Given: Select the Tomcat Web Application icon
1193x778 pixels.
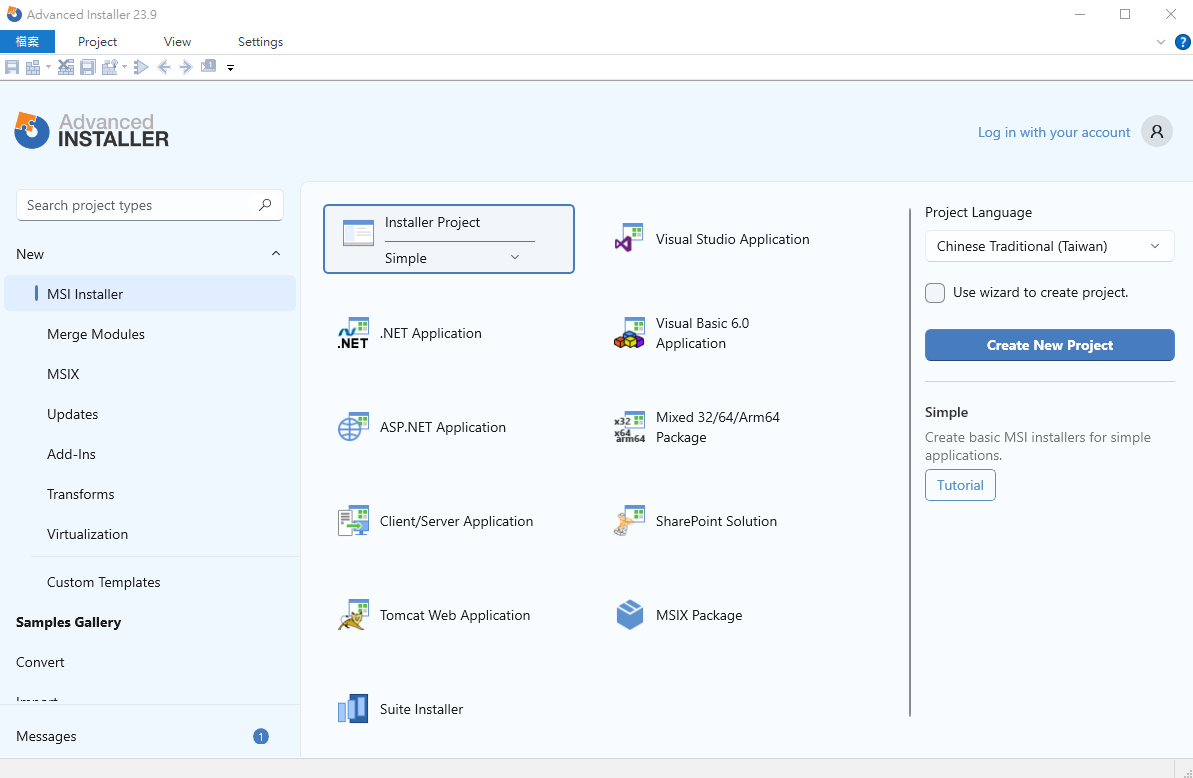Looking at the screenshot, I should (353, 615).
